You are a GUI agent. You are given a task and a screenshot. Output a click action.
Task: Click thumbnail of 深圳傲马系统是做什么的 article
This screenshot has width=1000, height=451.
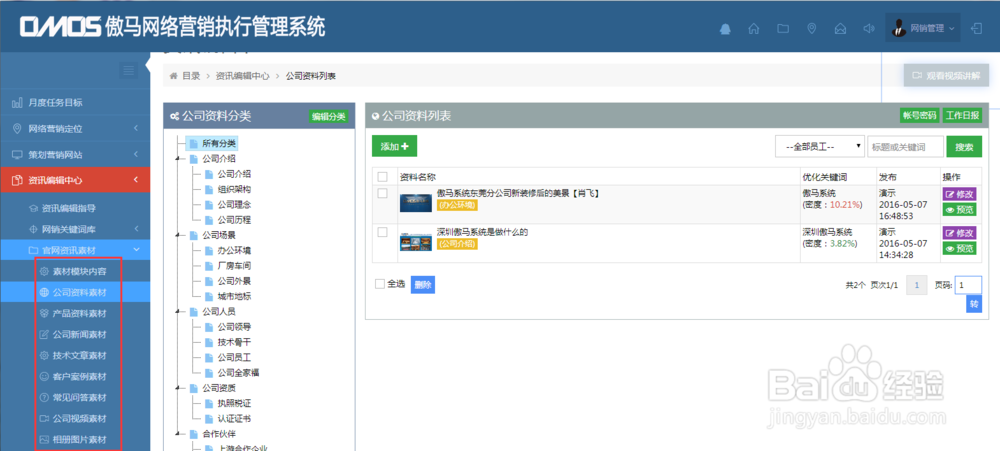[x=416, y=242]
